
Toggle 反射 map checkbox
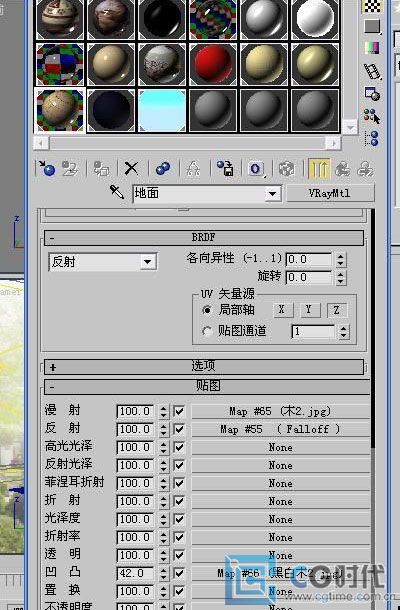tap(179, 429)
